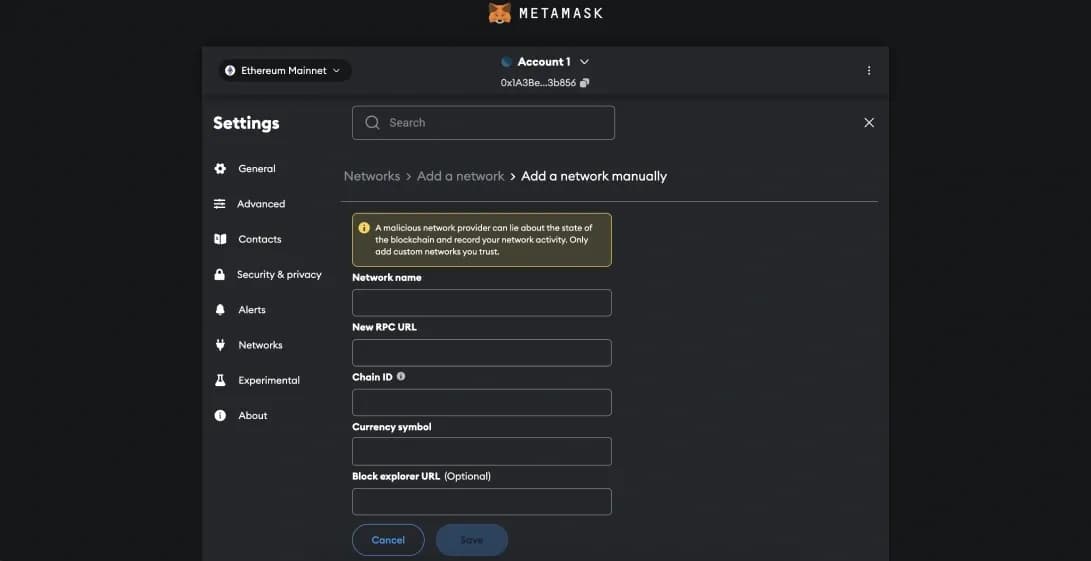The height and width of the screenshot is (561, 1091).
Task: Click the Advanced sliders icon
Action: (x=220, y=204)
